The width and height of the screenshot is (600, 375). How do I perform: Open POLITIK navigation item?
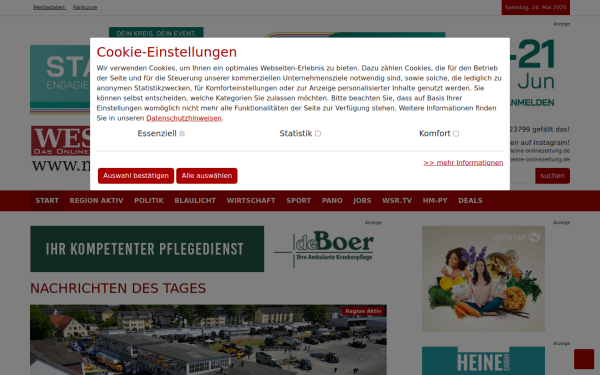click(x=149, y=201)
